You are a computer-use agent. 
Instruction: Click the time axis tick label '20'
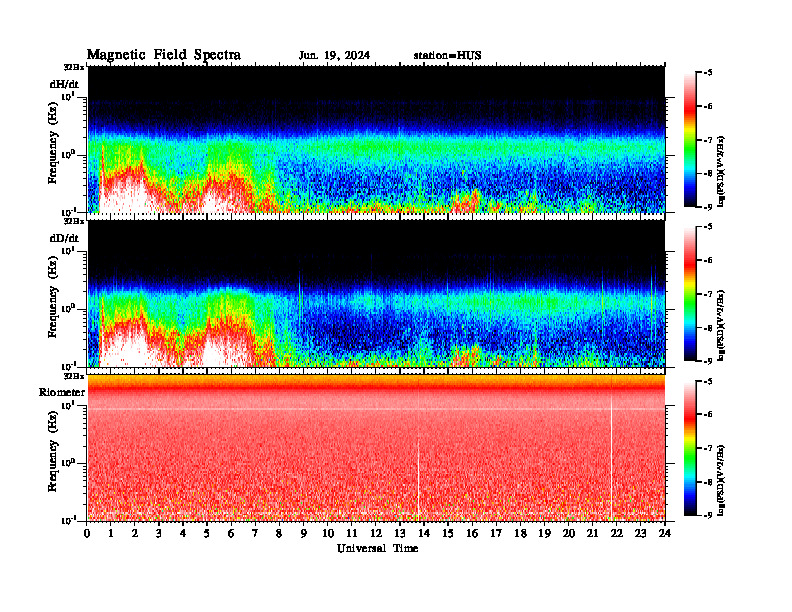(x=569, y=533)
